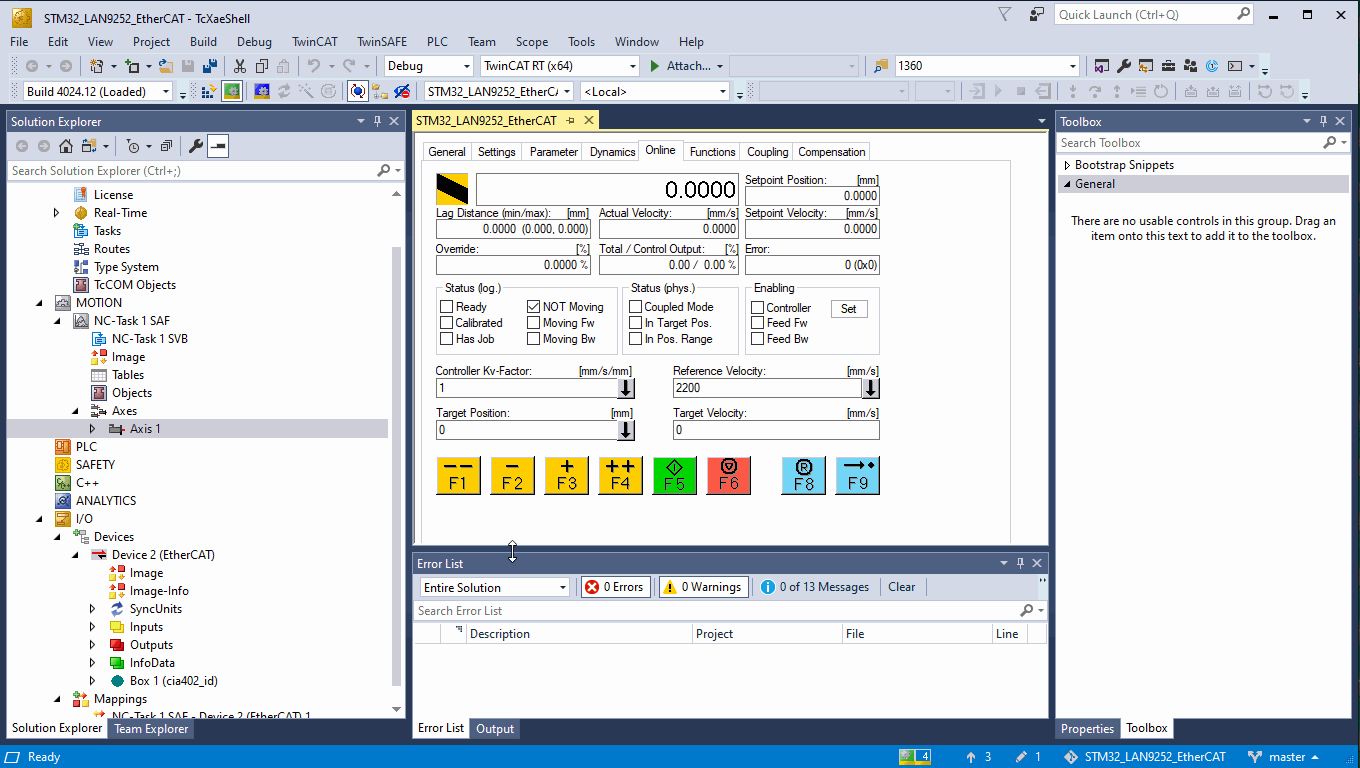Start axis motion with green F5 button
The width and height of the screenshot is (1360, 768).
(x=675, y=475)
